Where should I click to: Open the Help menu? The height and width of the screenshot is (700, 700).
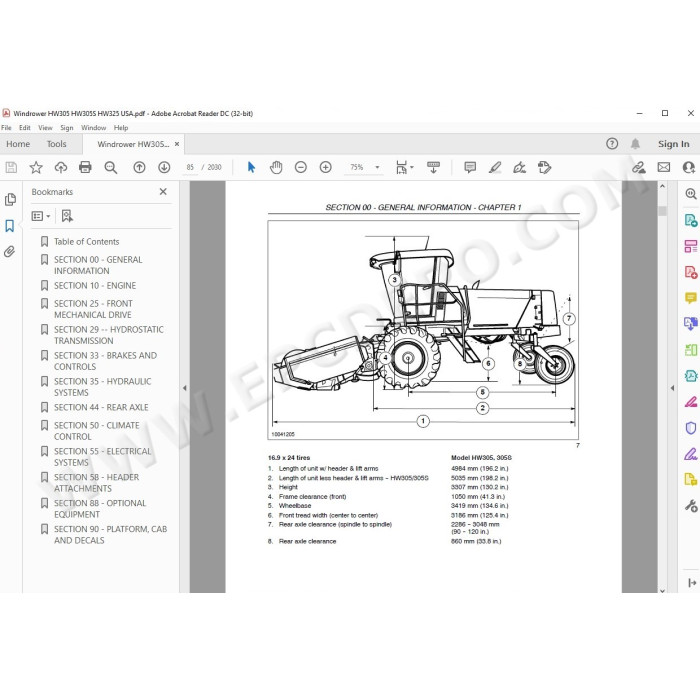tap(121, 128)
